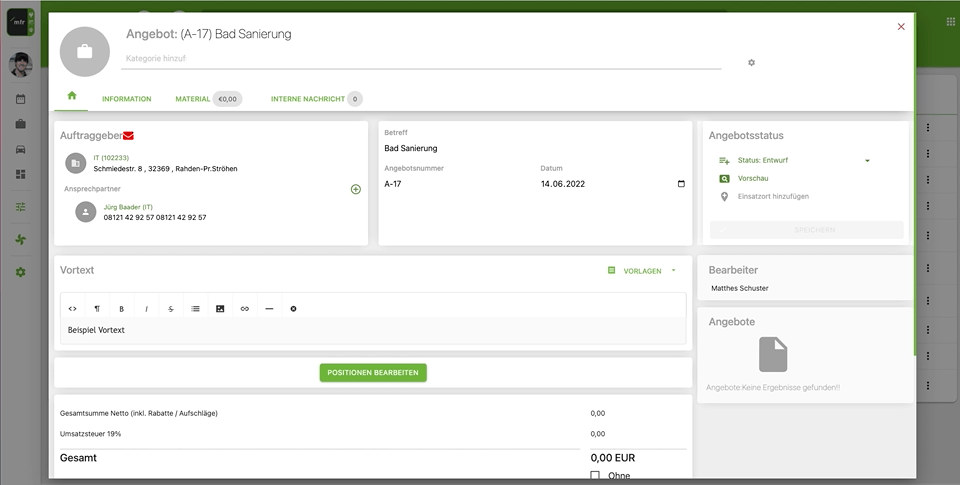Click the document icon in Angebote panel
The height and width of the screenshot is (485, 960).
(773, 355)
